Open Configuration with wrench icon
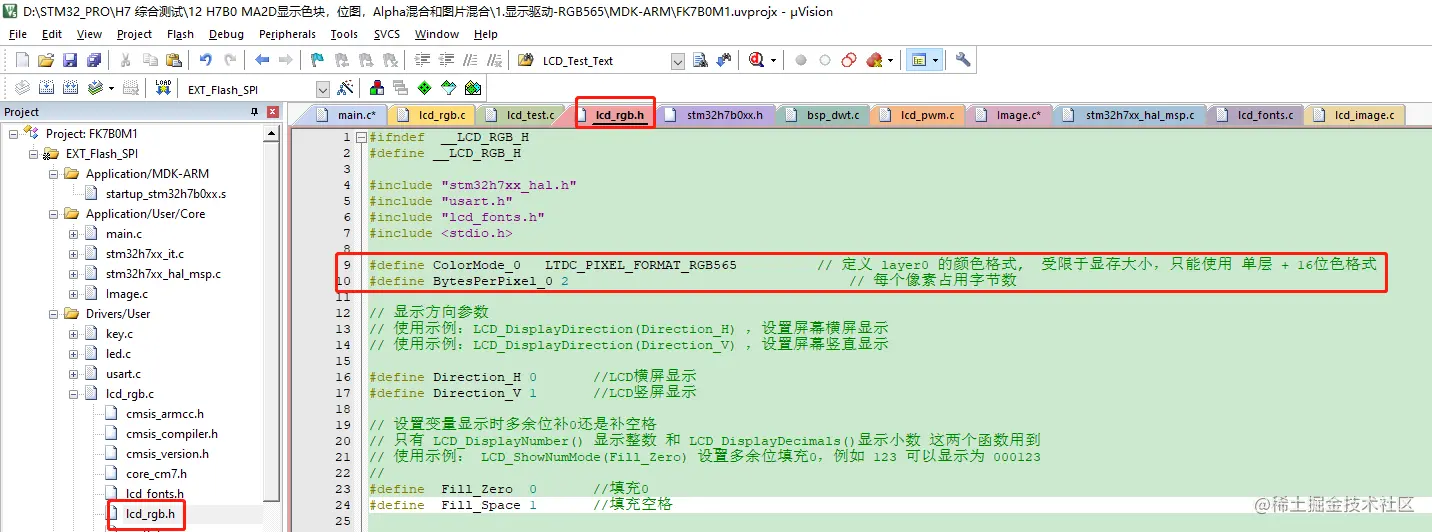Image resolution: width=1432 pixels, height=532 pixels. 963,60
